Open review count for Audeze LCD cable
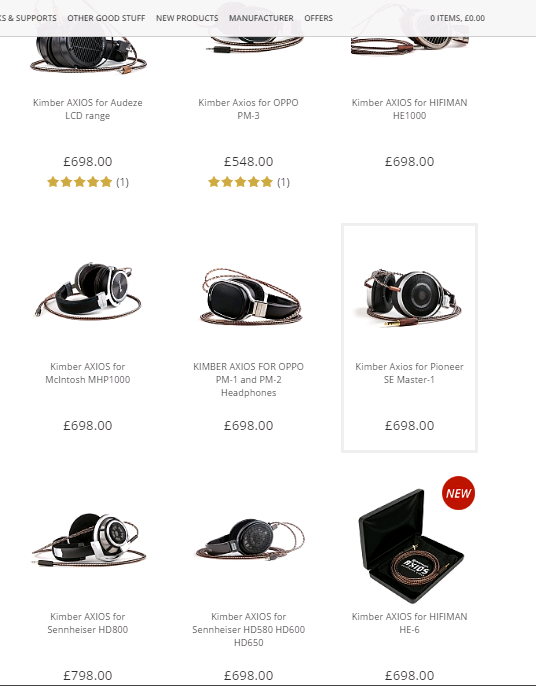Screen dimensions: 536x686 (x=123, y=182)
